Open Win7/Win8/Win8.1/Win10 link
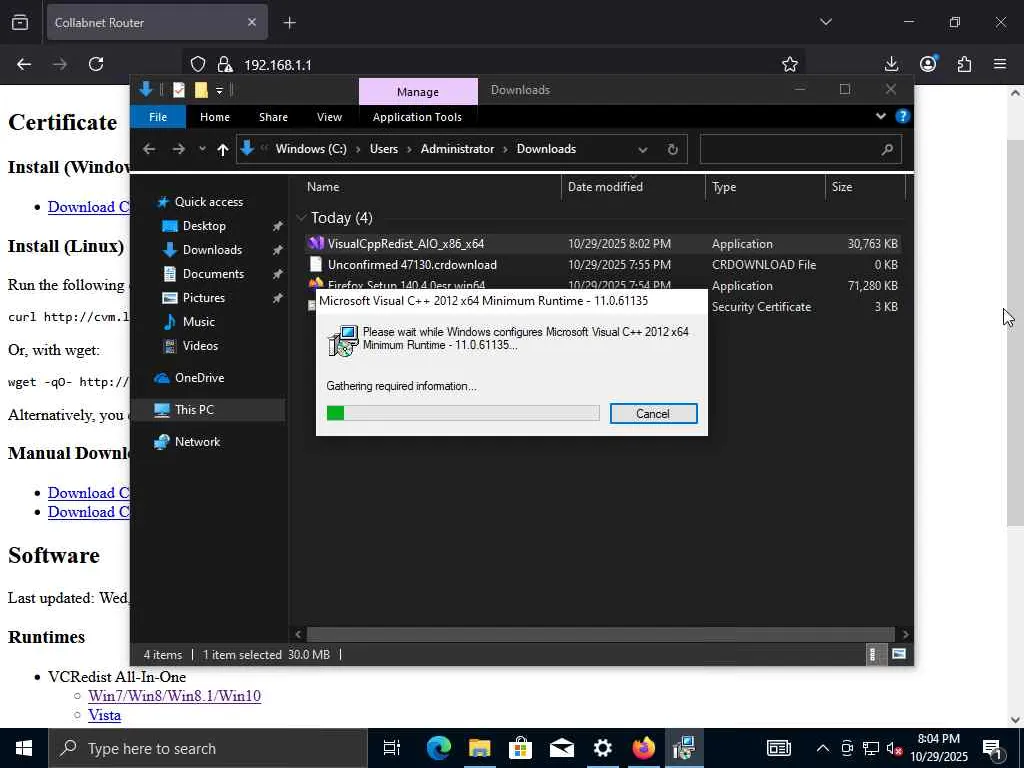 (x=174, y=696)
